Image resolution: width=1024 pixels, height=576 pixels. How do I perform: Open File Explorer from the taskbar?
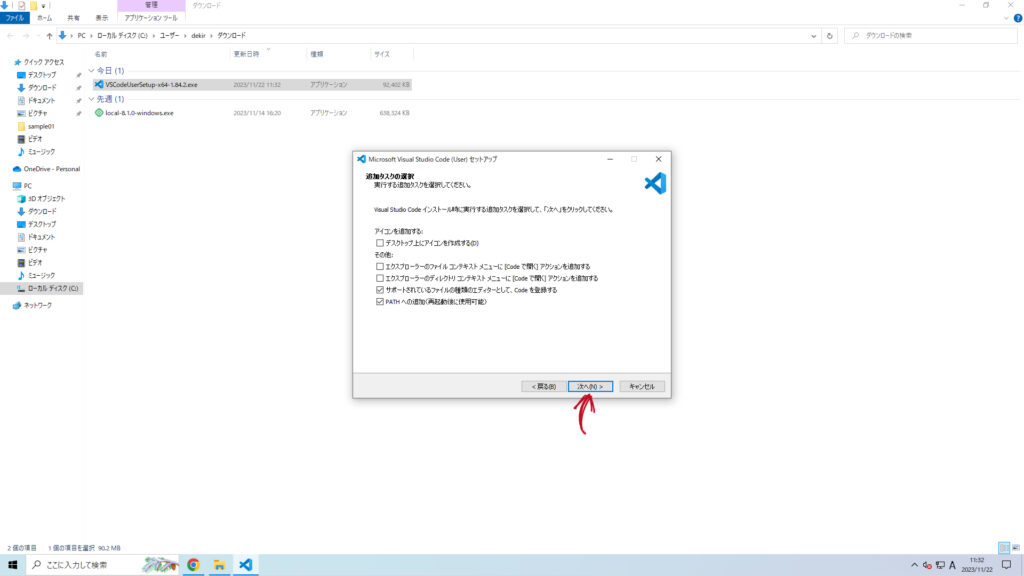point(219,565)
